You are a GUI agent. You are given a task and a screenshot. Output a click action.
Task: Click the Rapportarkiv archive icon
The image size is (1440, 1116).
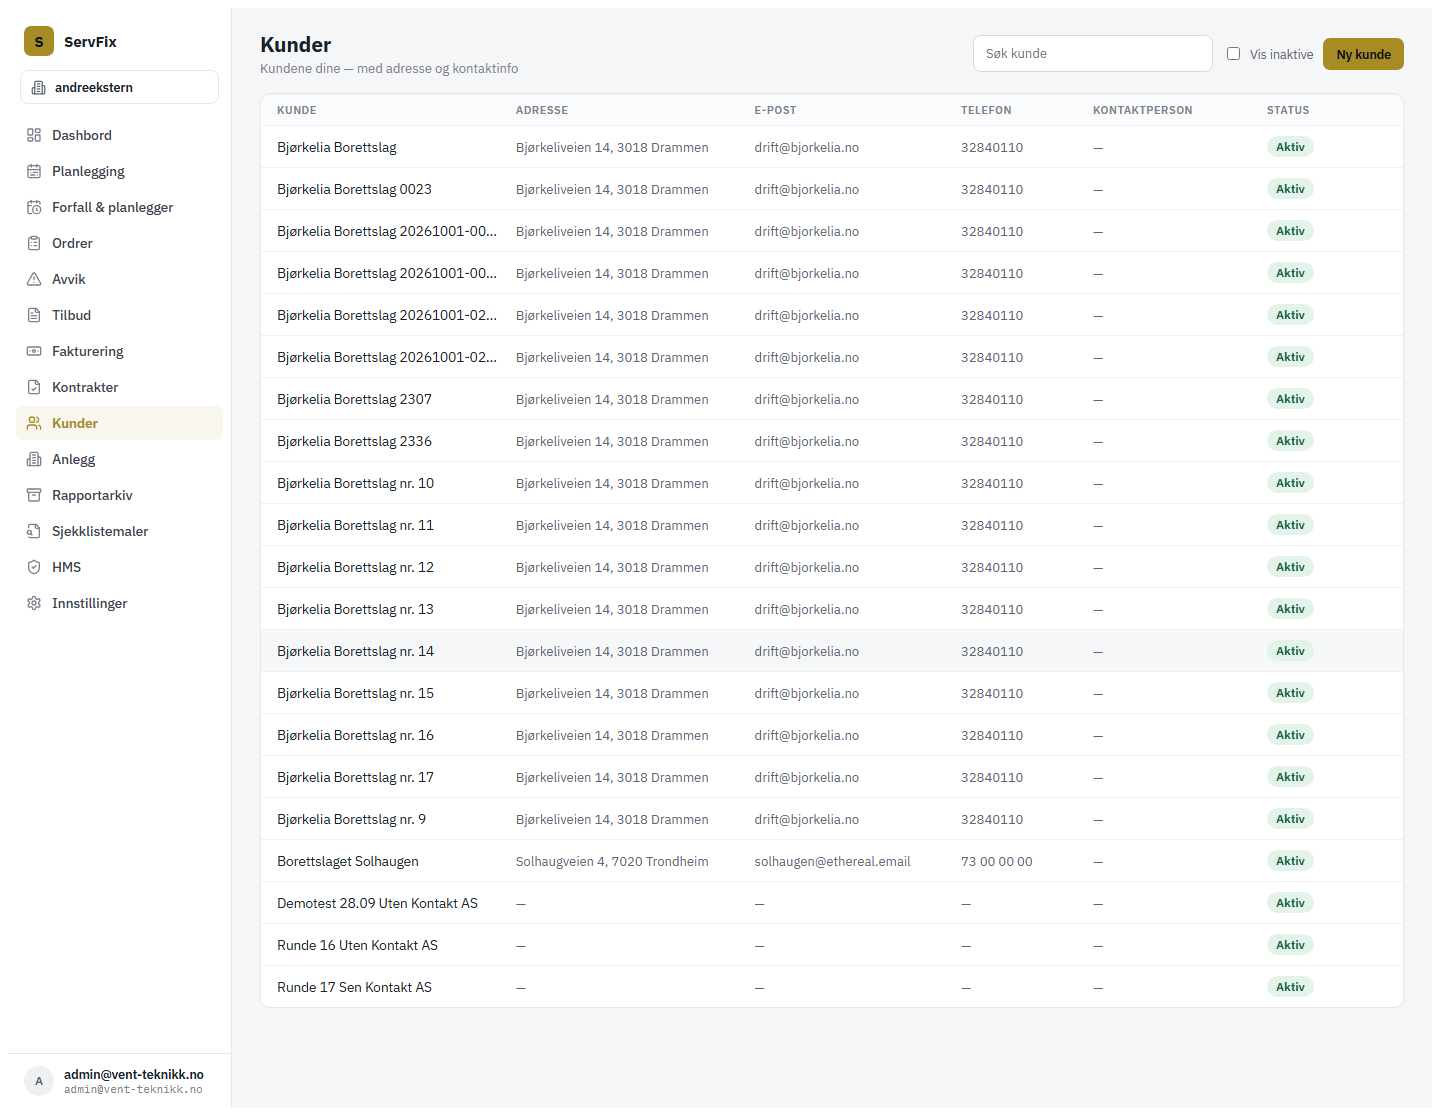(x=34, y=495)
